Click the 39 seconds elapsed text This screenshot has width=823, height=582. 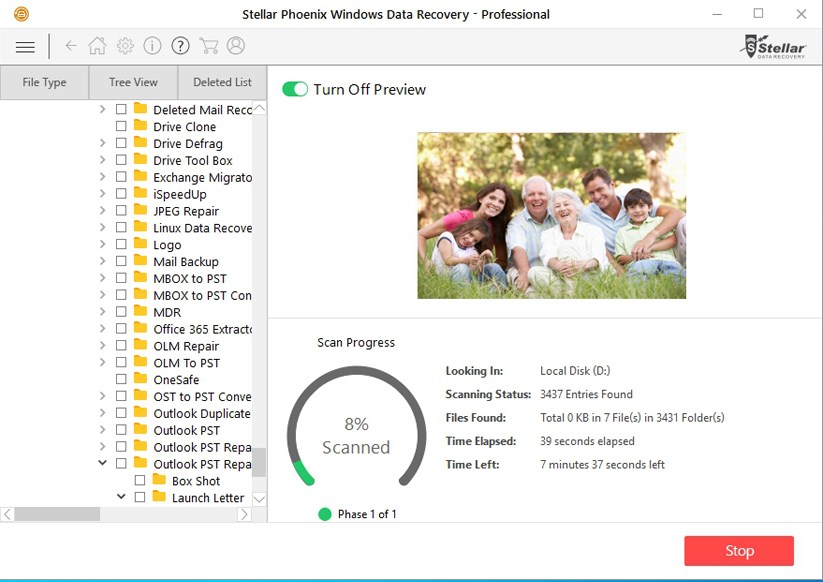coord(587,441)
